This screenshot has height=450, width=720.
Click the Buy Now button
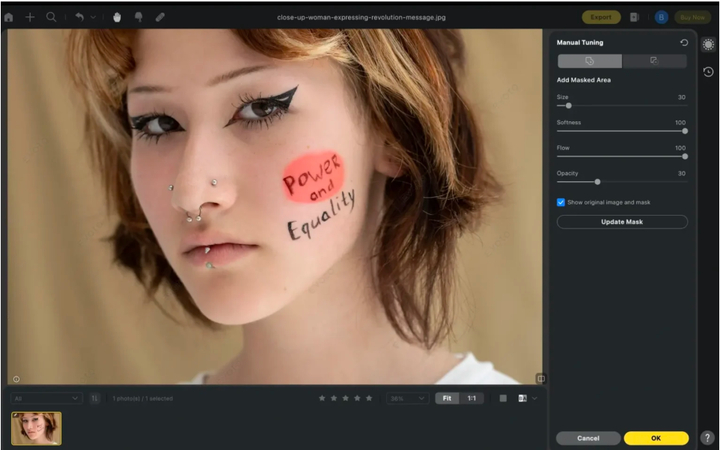tap(692, 17)
